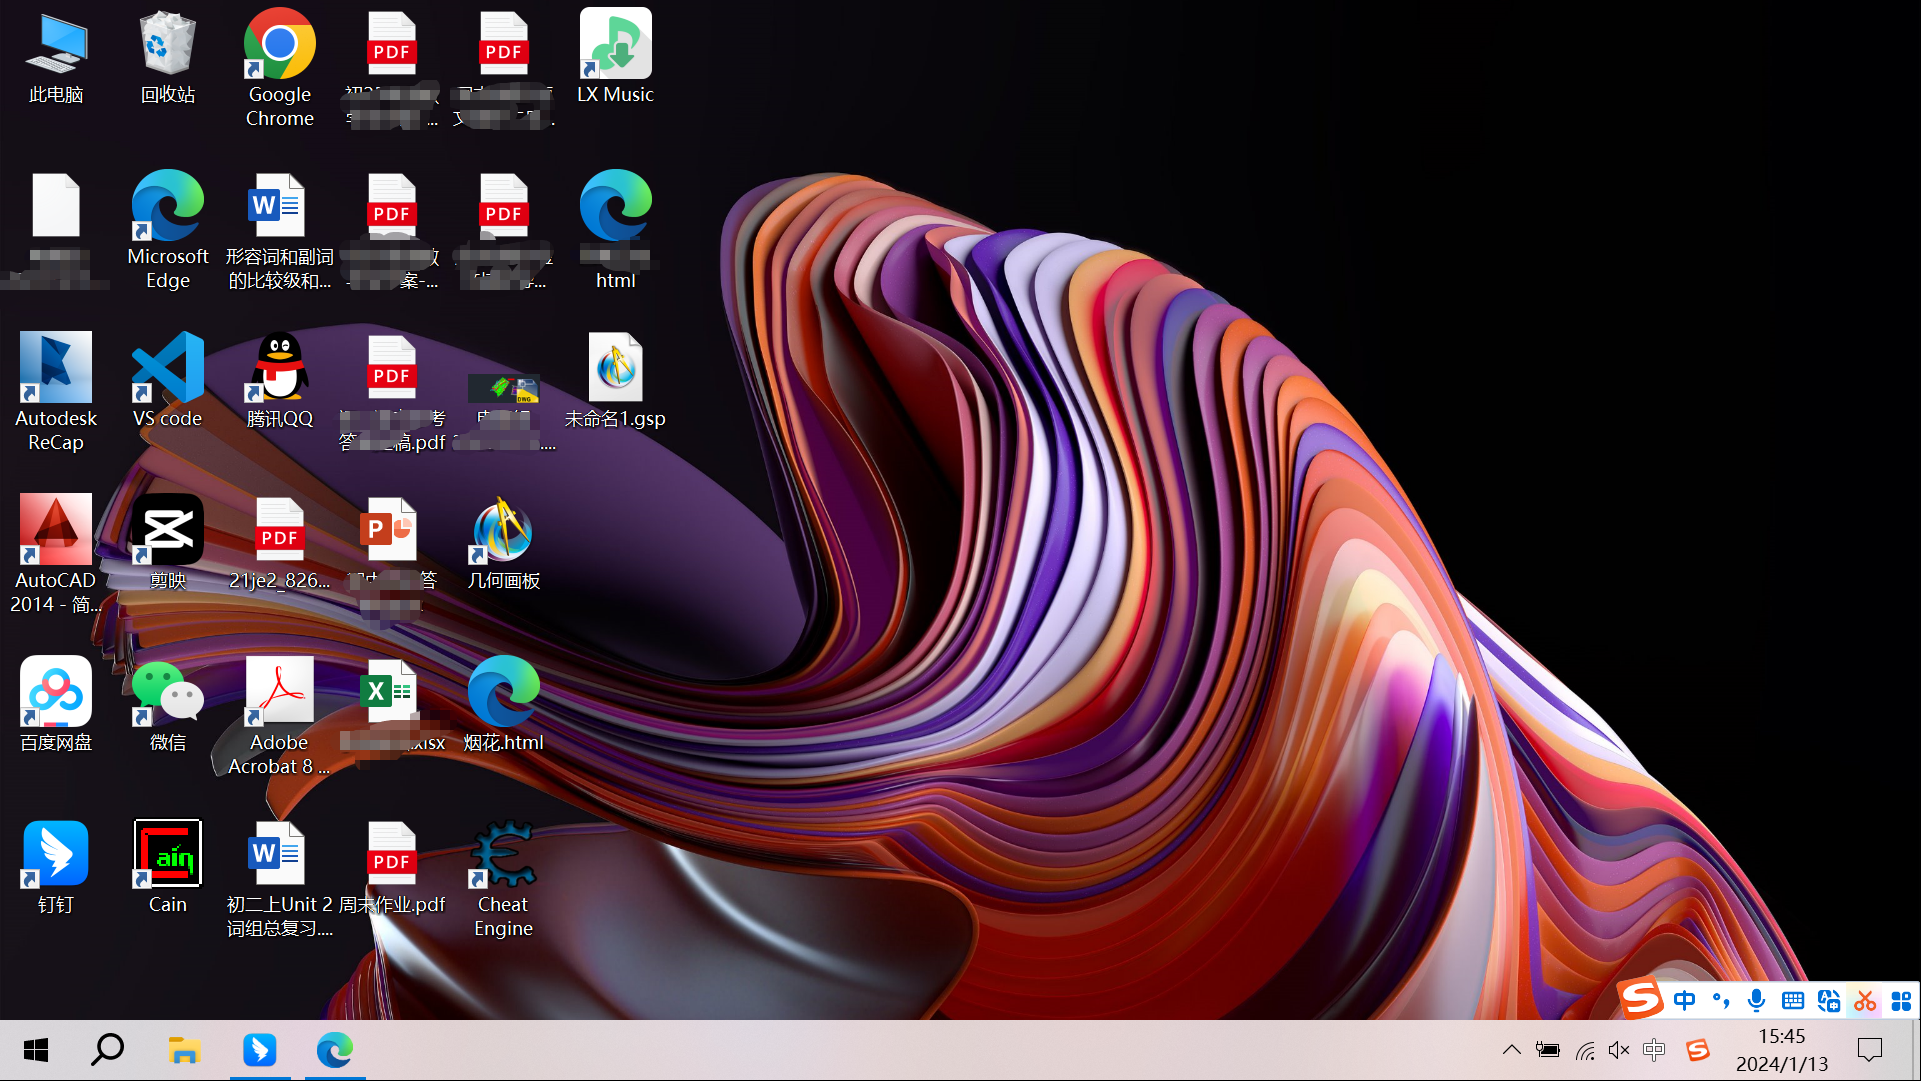This screenshot has width=1921, height=1081.
Task: Open the LX Music shortcut
Action: [616, 58]
